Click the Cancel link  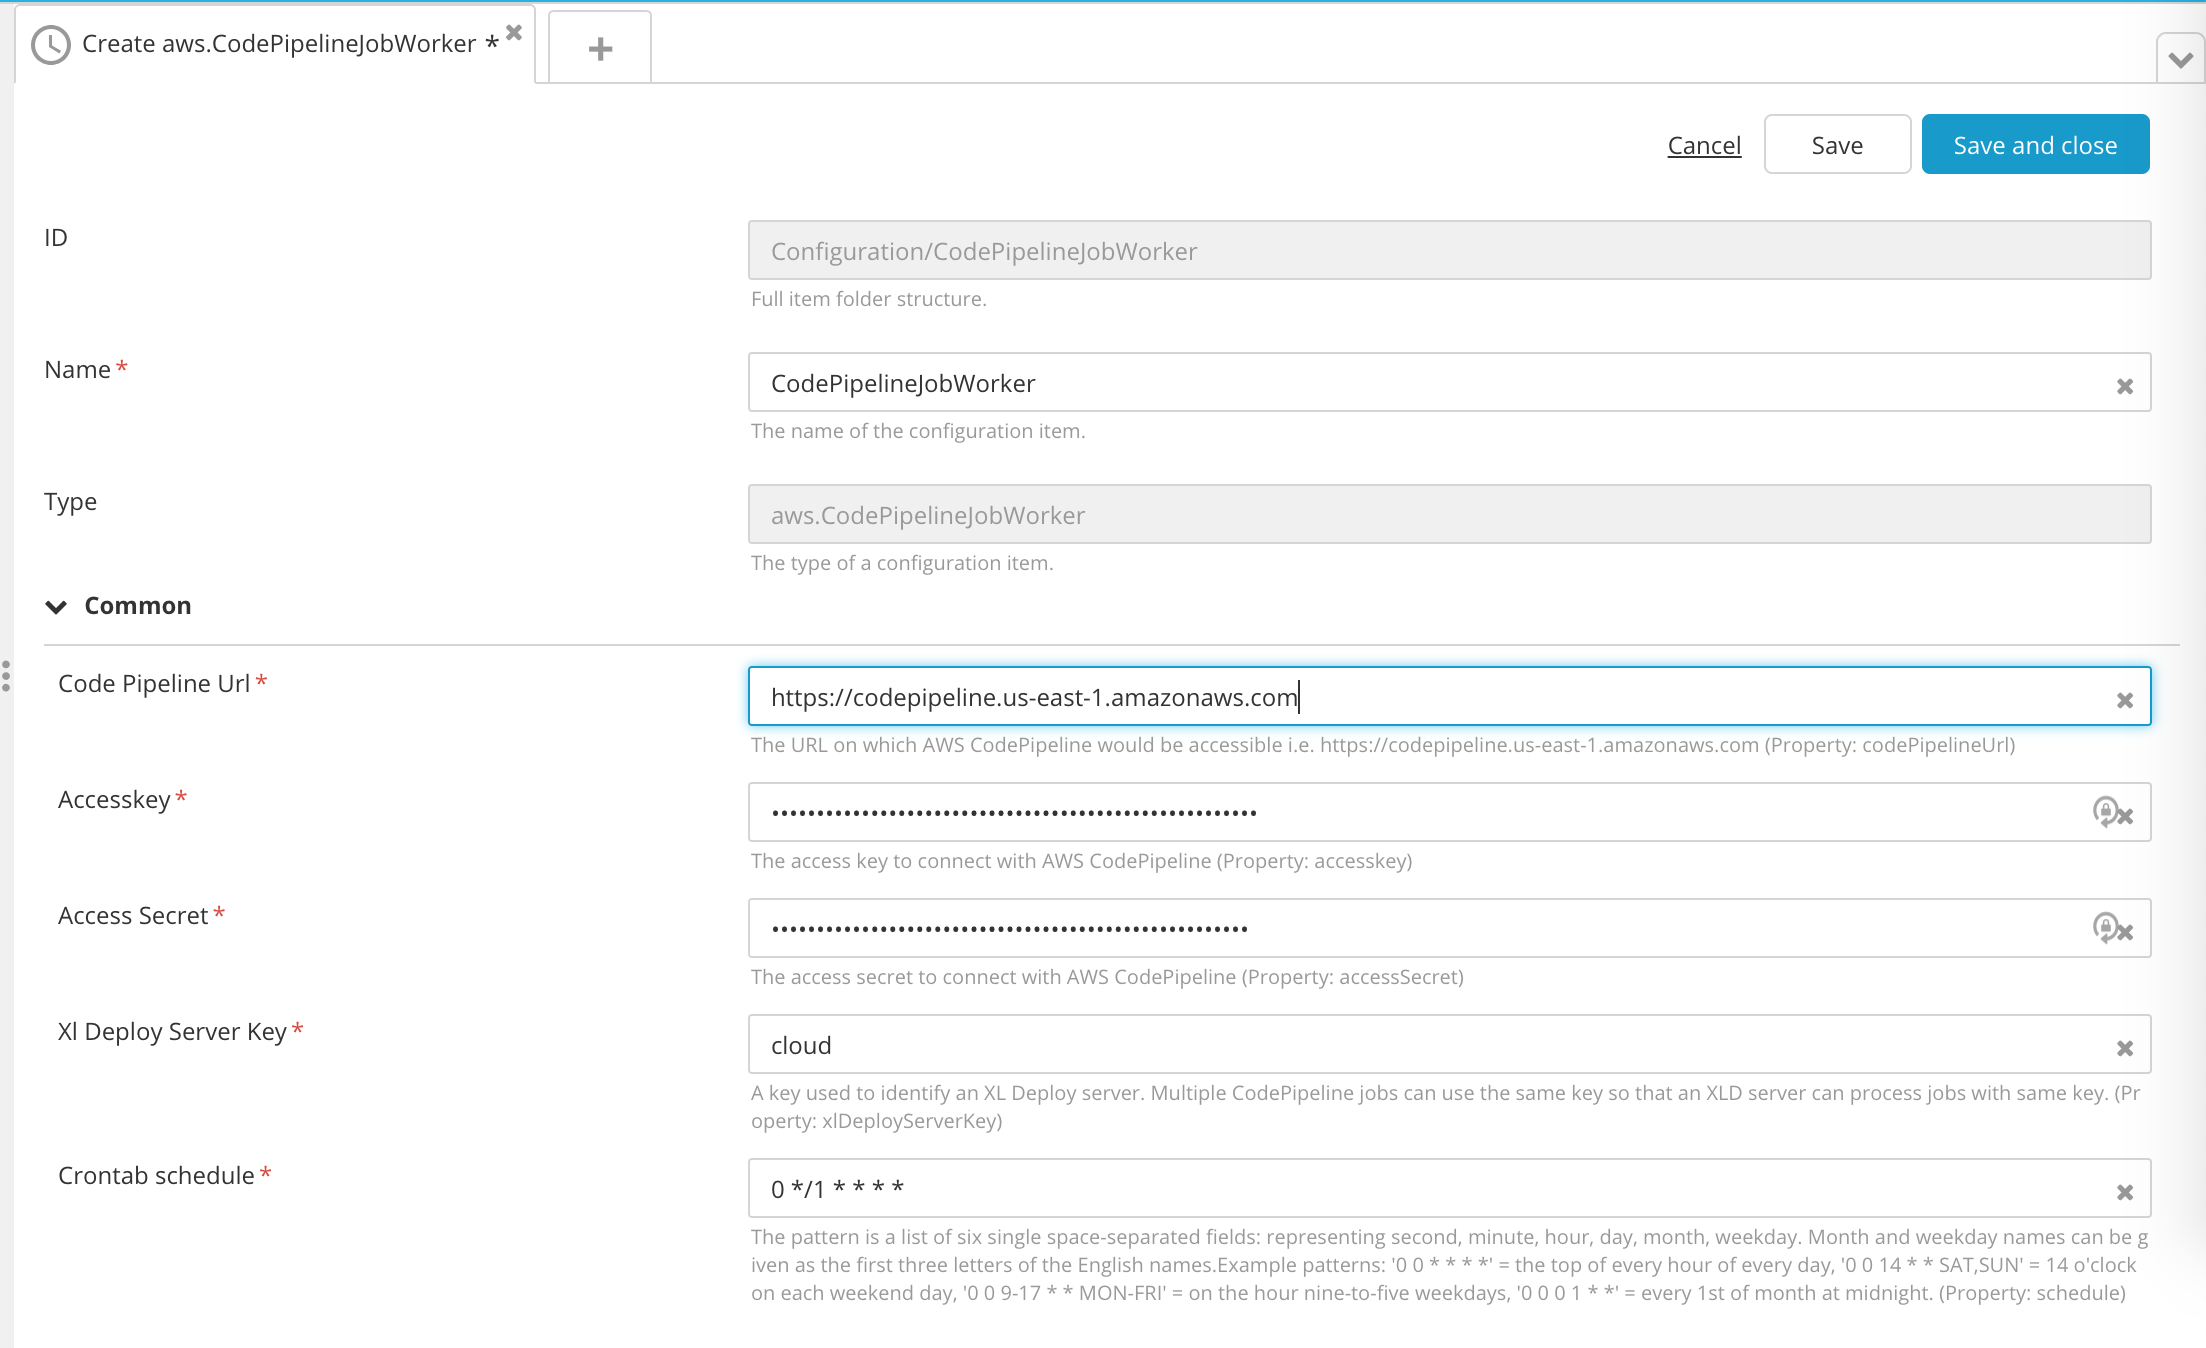pos(1704,145)
